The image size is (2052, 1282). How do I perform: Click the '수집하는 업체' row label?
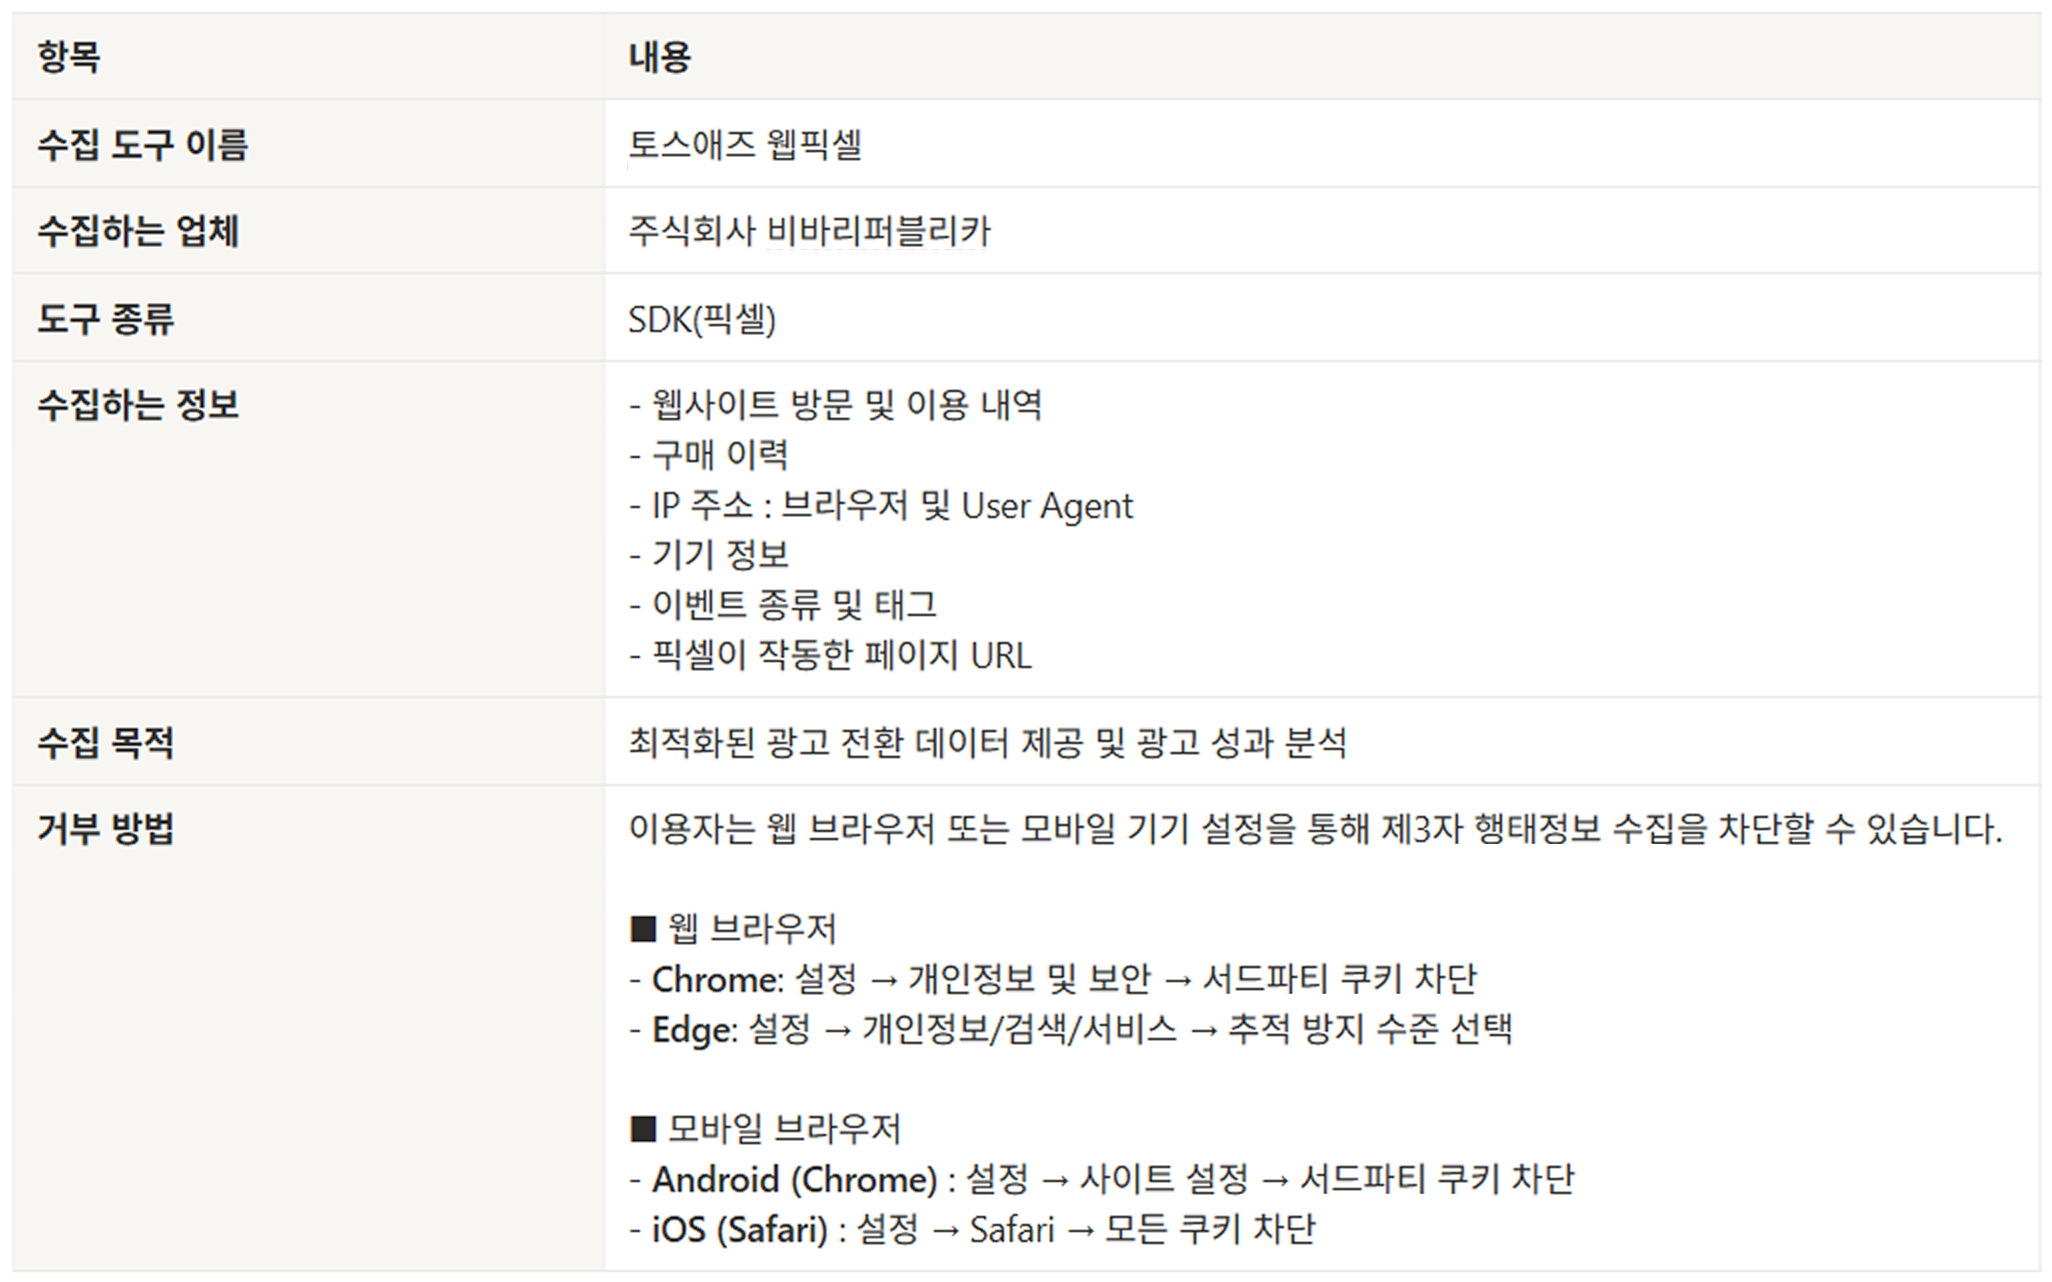point(138,231)
